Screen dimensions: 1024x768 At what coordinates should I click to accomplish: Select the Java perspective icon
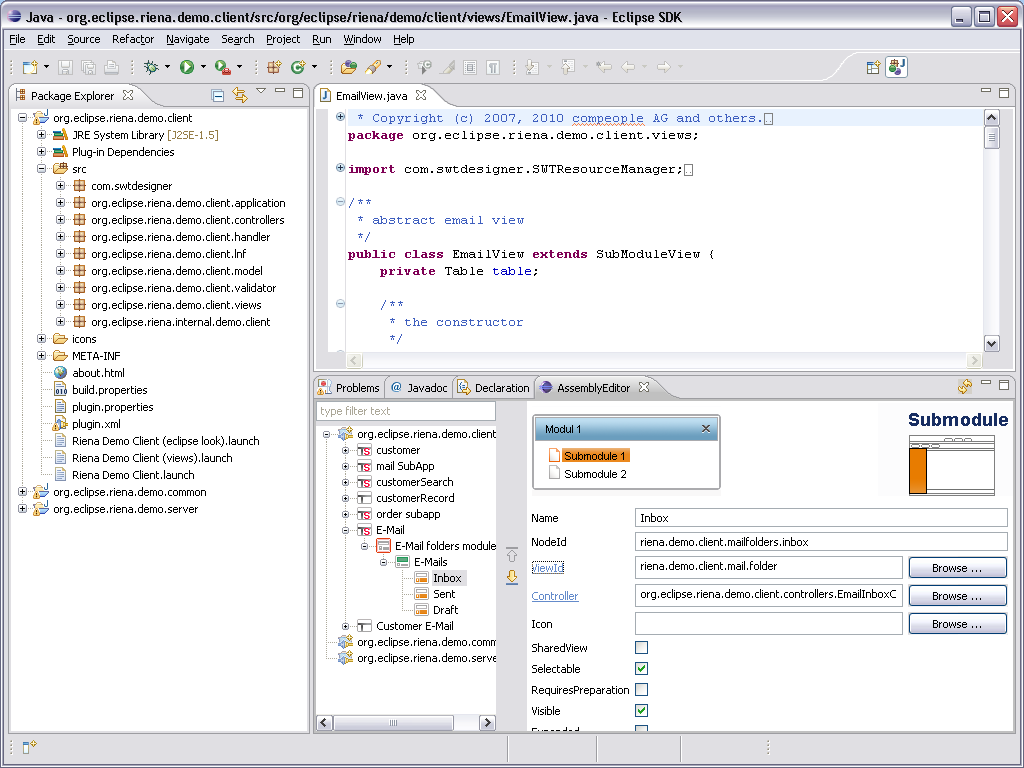[897, 67]
